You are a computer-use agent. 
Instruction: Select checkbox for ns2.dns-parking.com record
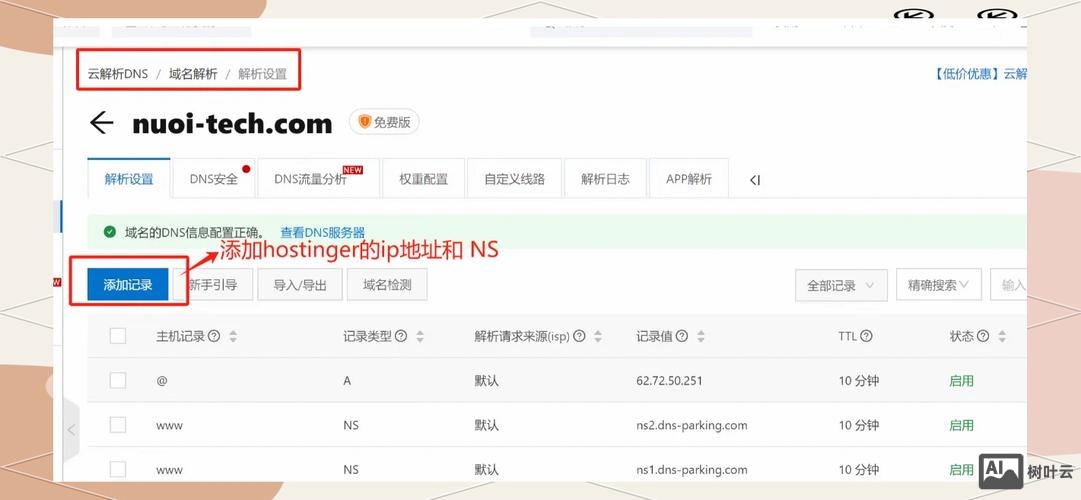tap(118, 425)
